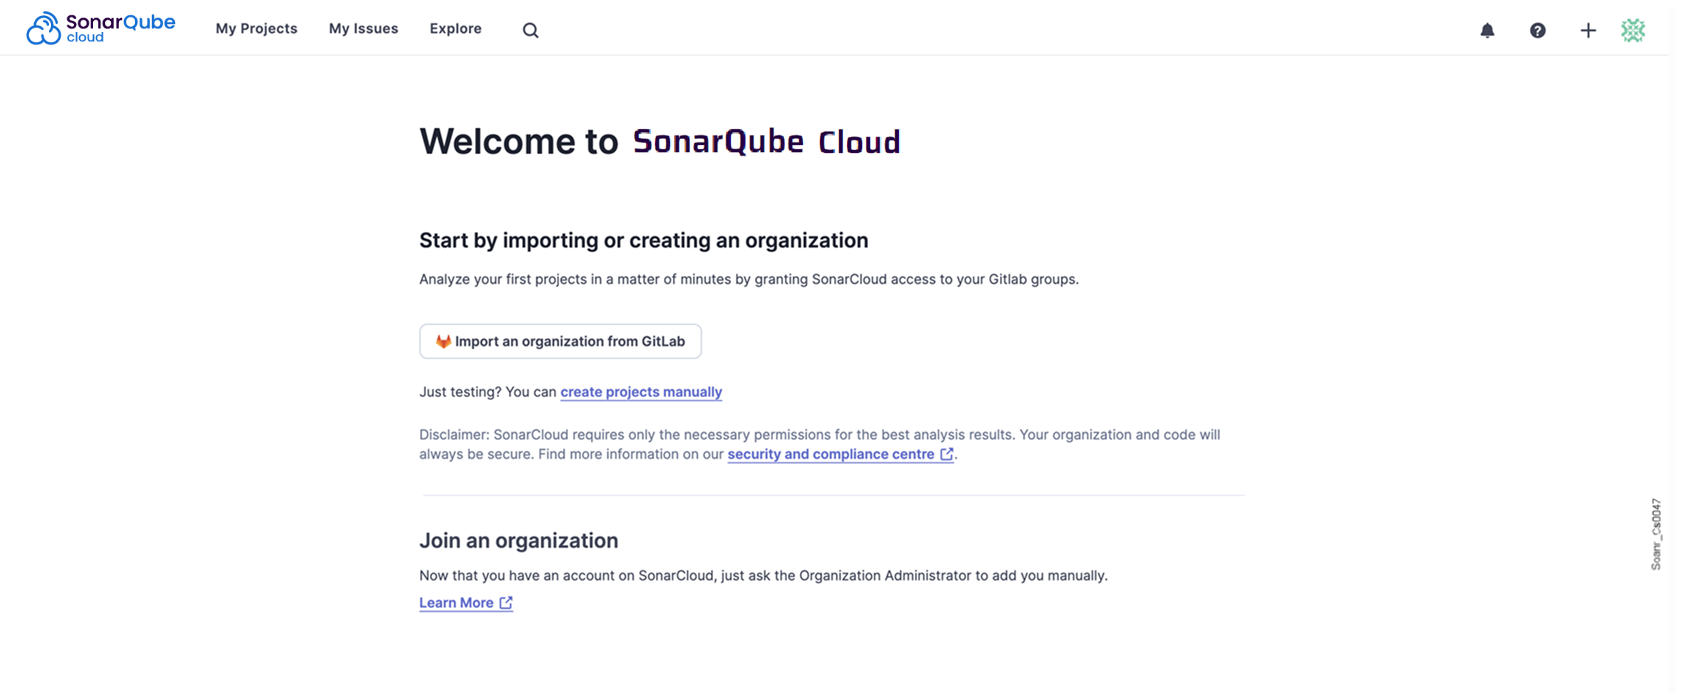
Task: Click external-link icon after security and compliance centre
Action: tap(946, 454)
